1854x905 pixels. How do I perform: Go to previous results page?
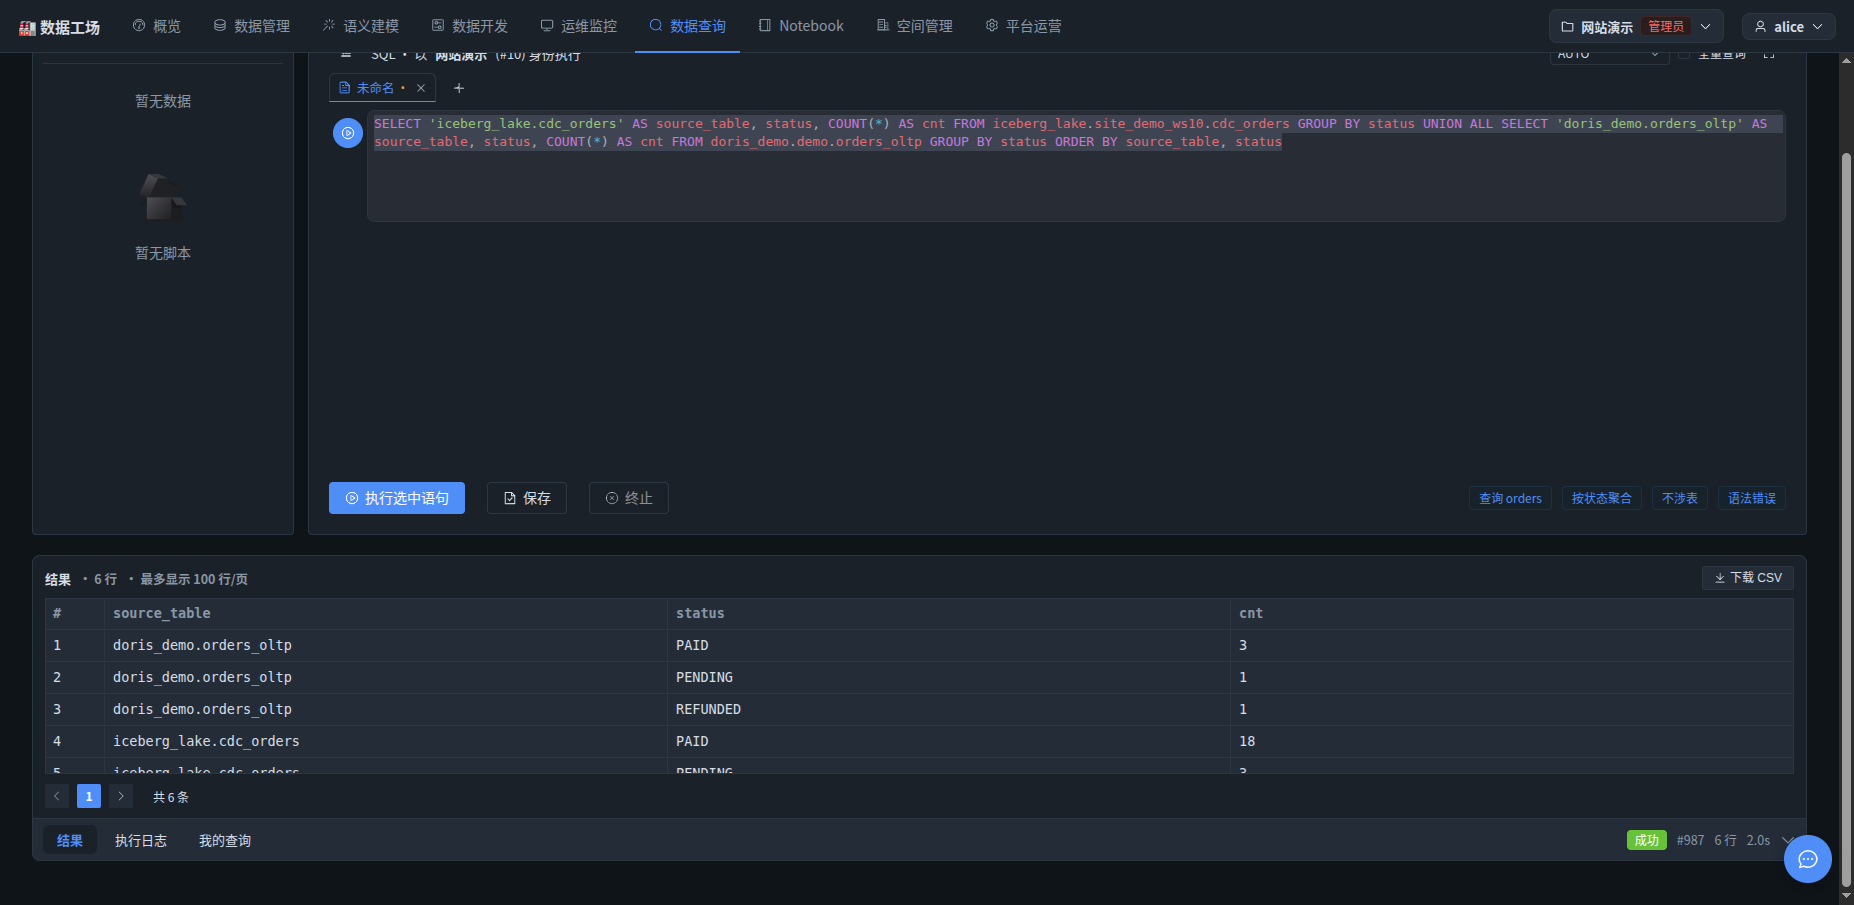click(57, 796)
